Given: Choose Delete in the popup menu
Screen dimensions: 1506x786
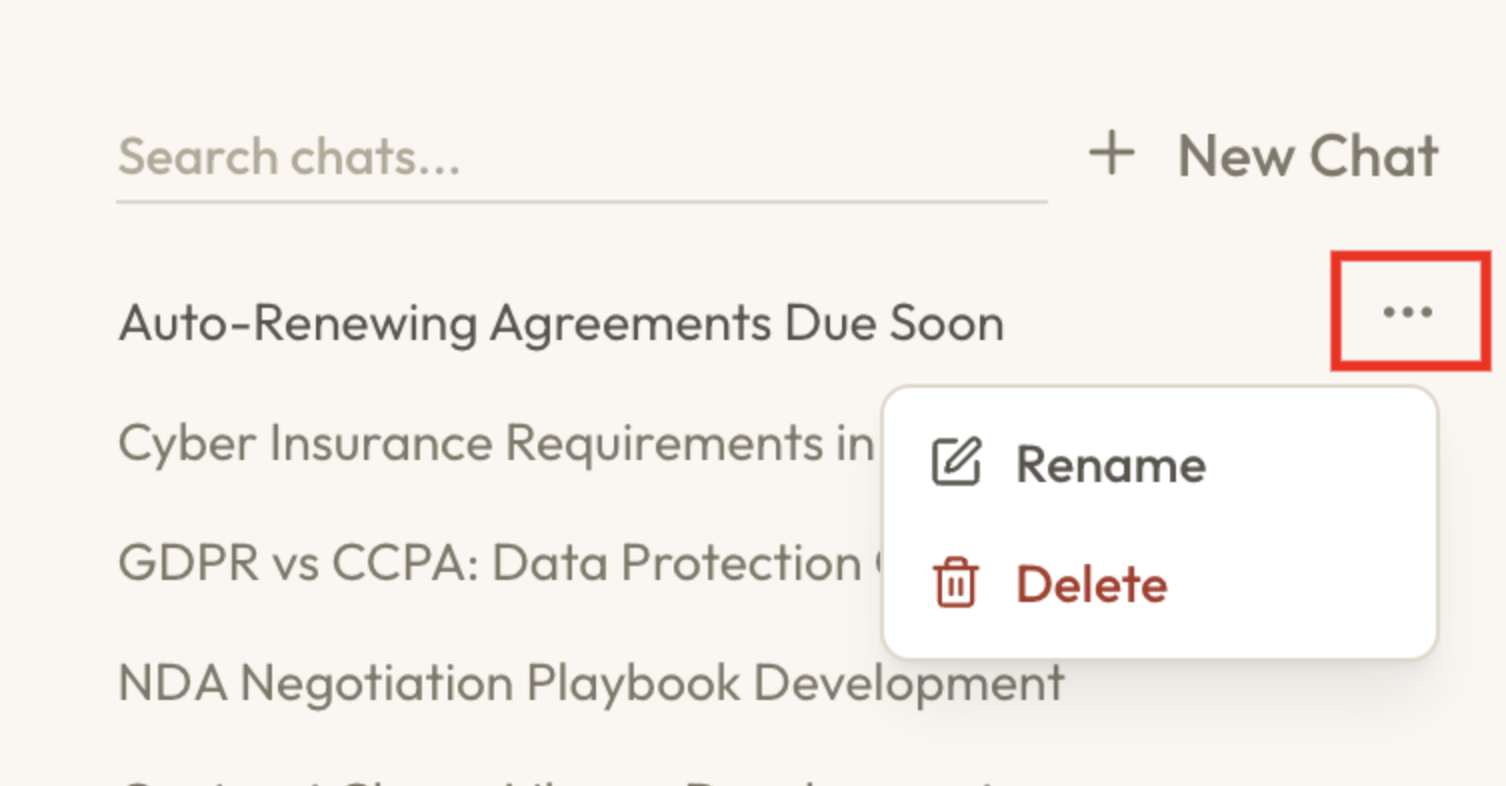Looking at the screenshot, I should click(1091, 584).
